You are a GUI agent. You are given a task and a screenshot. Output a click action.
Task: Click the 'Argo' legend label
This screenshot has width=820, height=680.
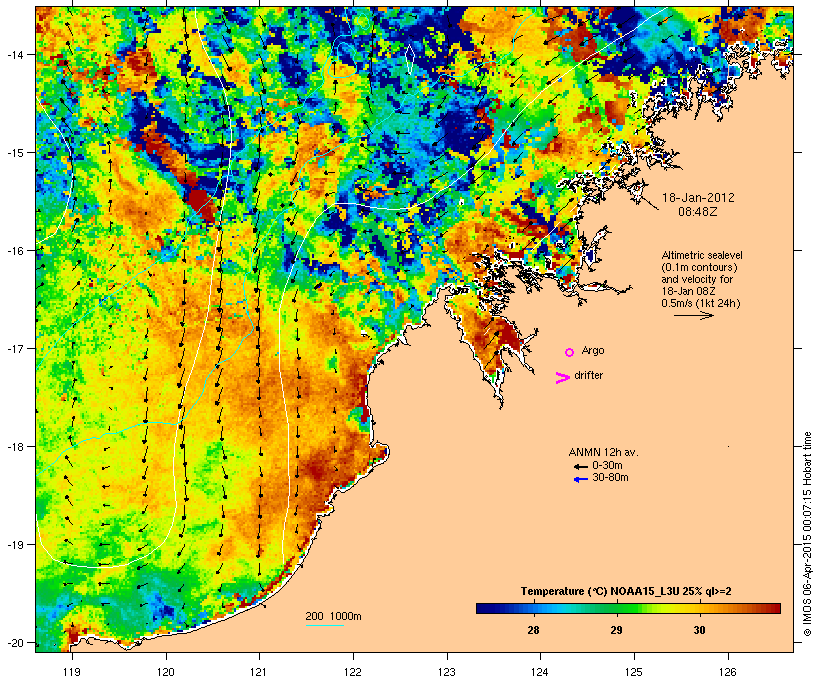593,350
